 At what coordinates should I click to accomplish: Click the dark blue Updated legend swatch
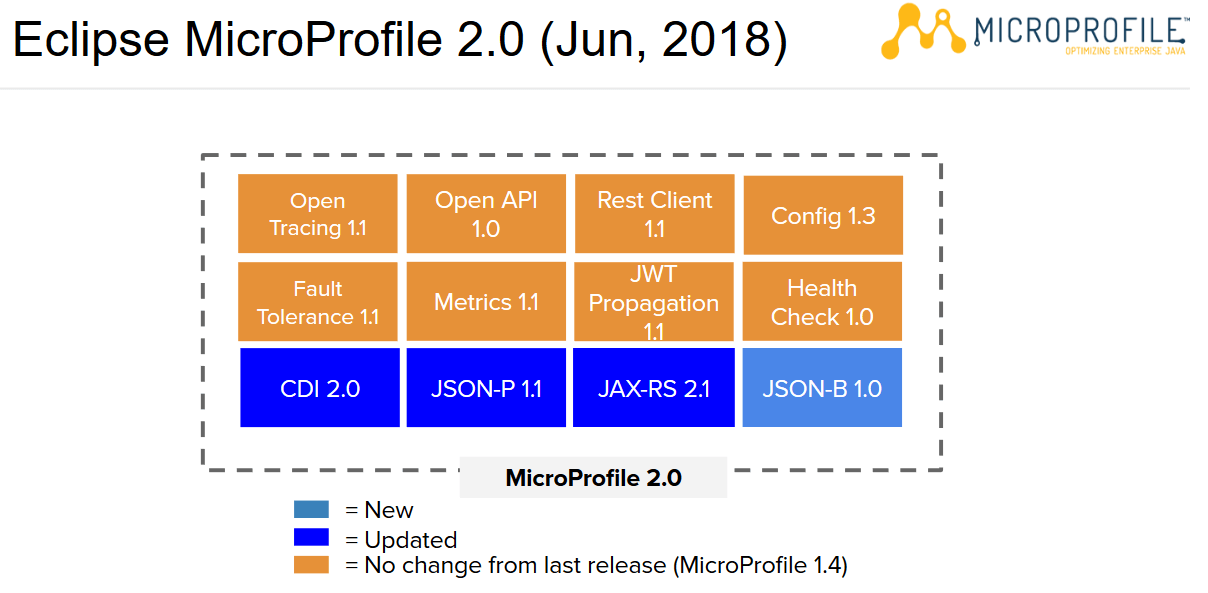coord(311,538)
